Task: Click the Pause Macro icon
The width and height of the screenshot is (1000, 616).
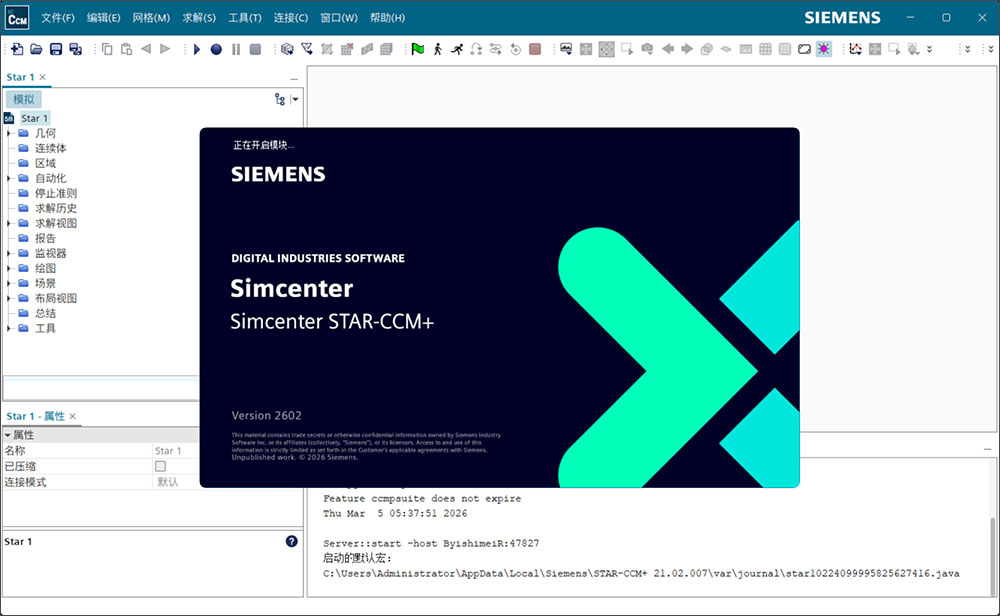Action: pos(236,49)
